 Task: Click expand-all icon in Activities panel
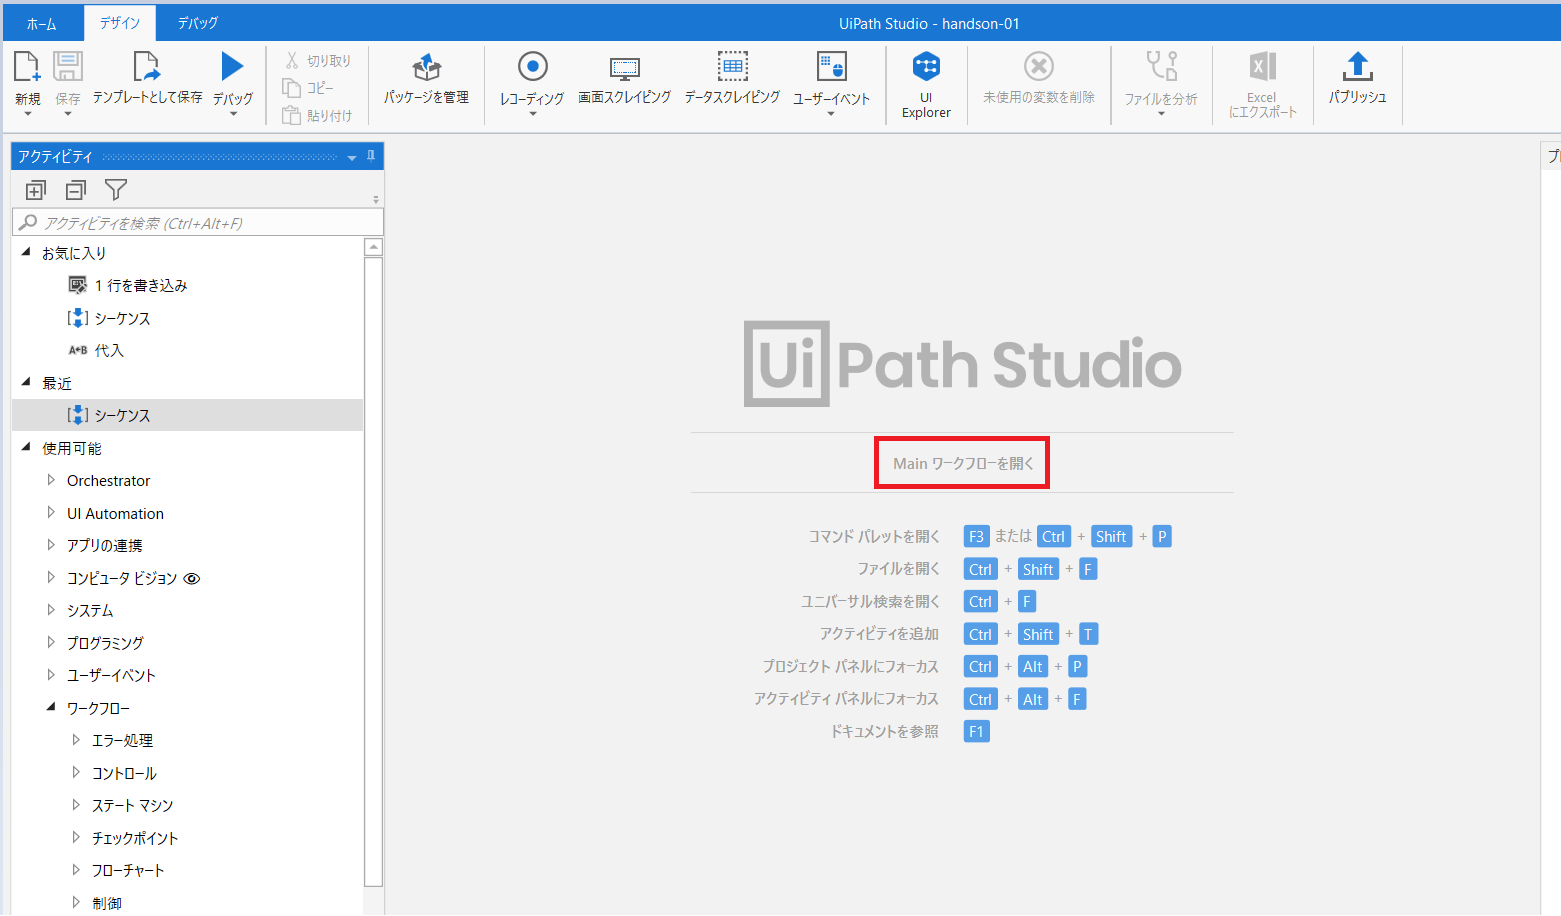[36, 190]
